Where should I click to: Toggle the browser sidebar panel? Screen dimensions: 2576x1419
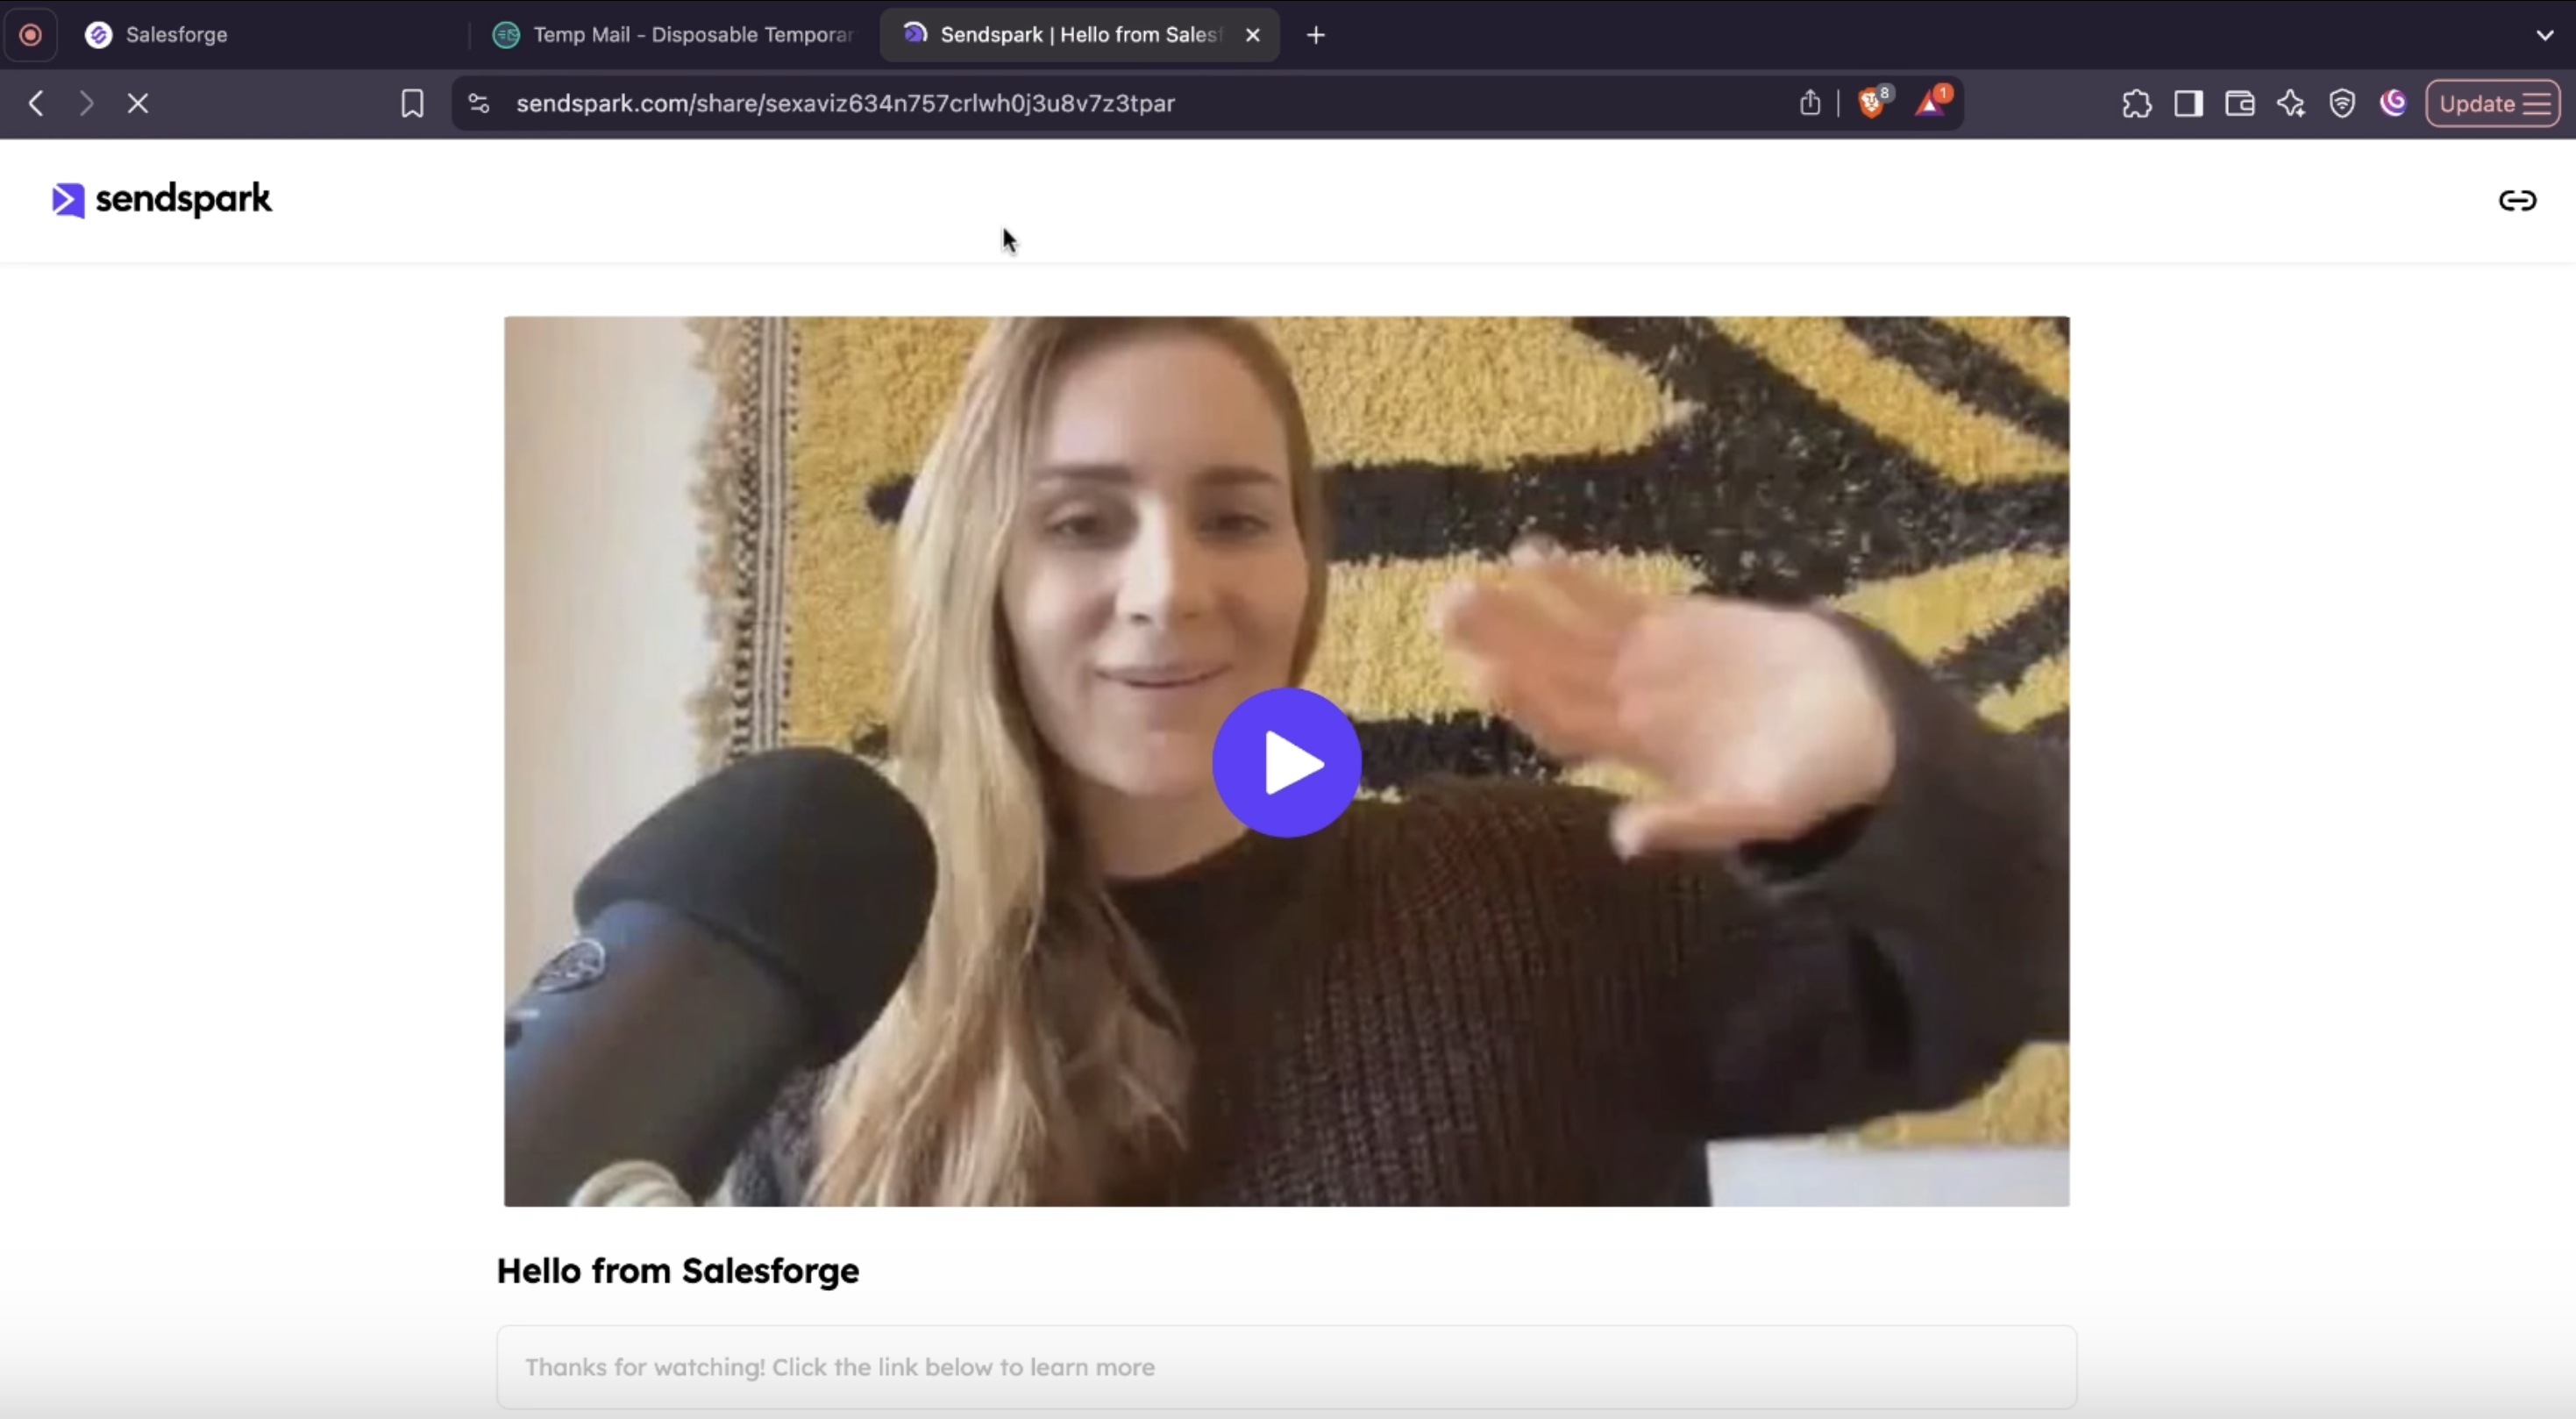(2188, 103)
